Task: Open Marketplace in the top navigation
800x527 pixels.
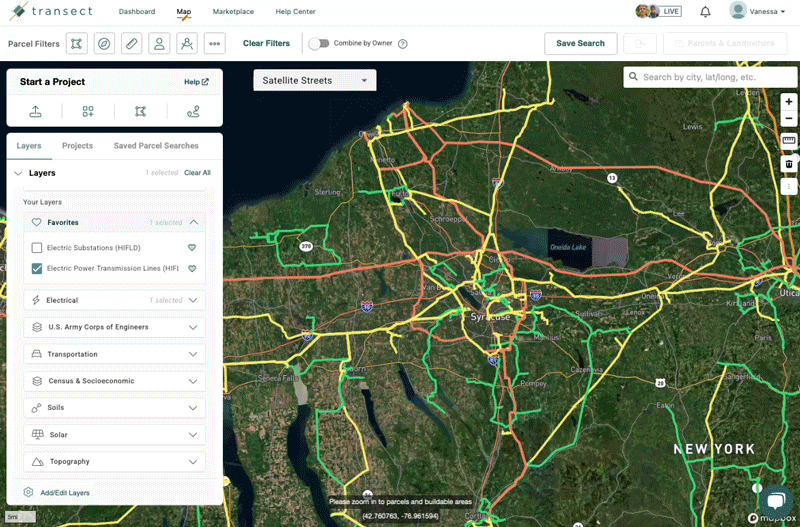Action: coord(233,12)
